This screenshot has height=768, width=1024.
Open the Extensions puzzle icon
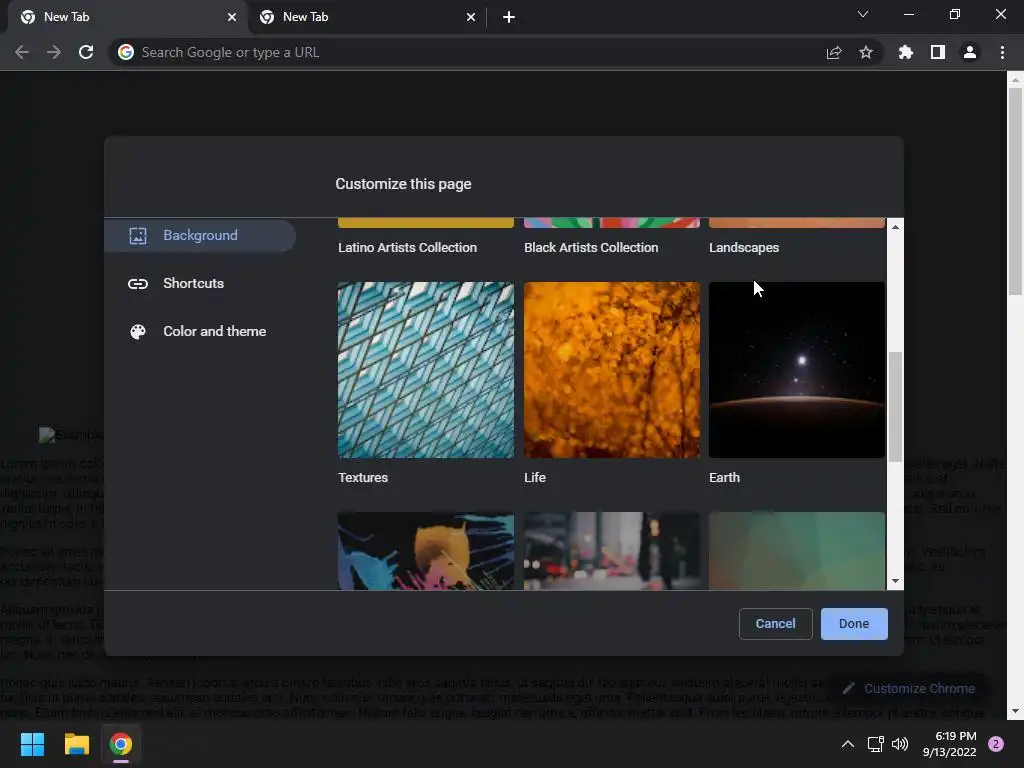(906, 52)
